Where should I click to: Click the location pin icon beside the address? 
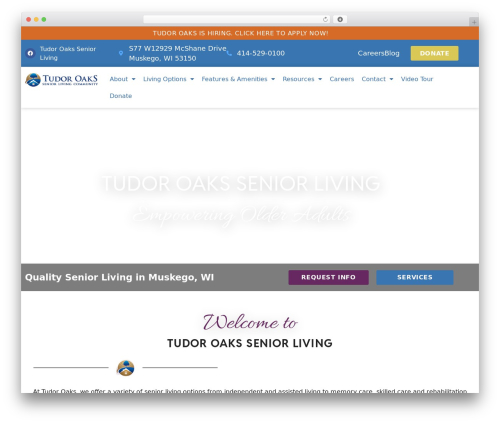coord(121,53)
